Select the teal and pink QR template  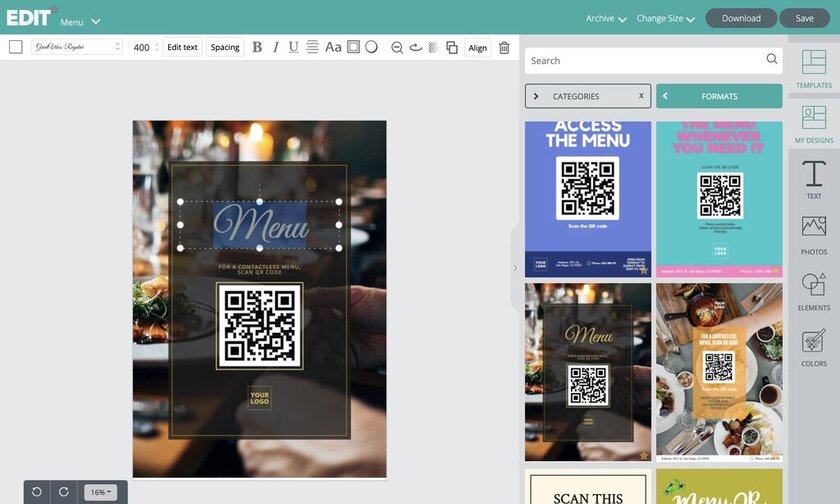pyautogui.click(x=719, y=199)
